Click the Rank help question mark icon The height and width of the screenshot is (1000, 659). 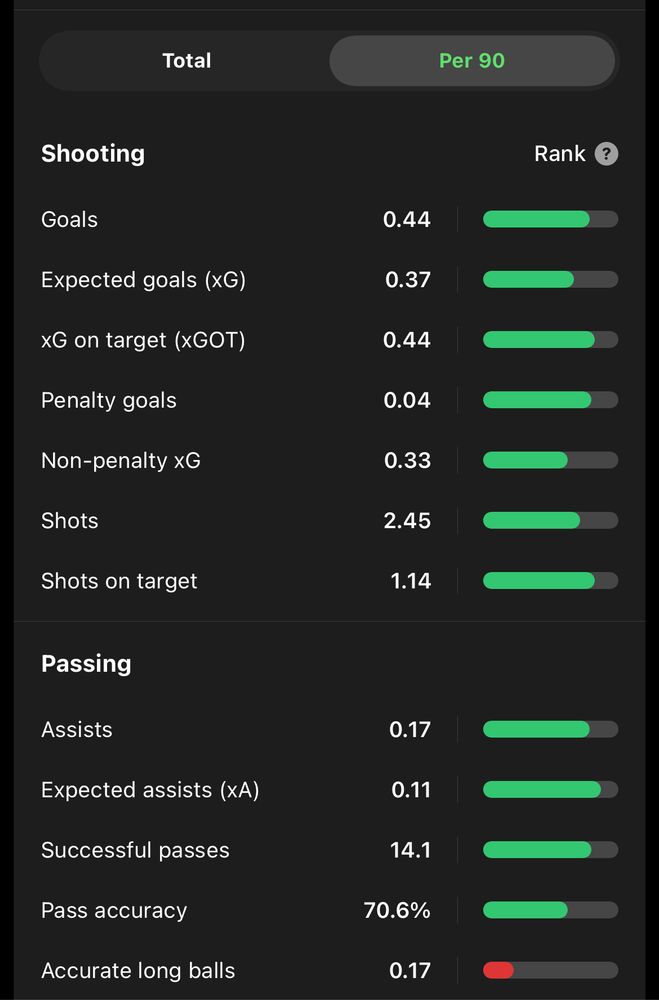click(x=606, y=154)
